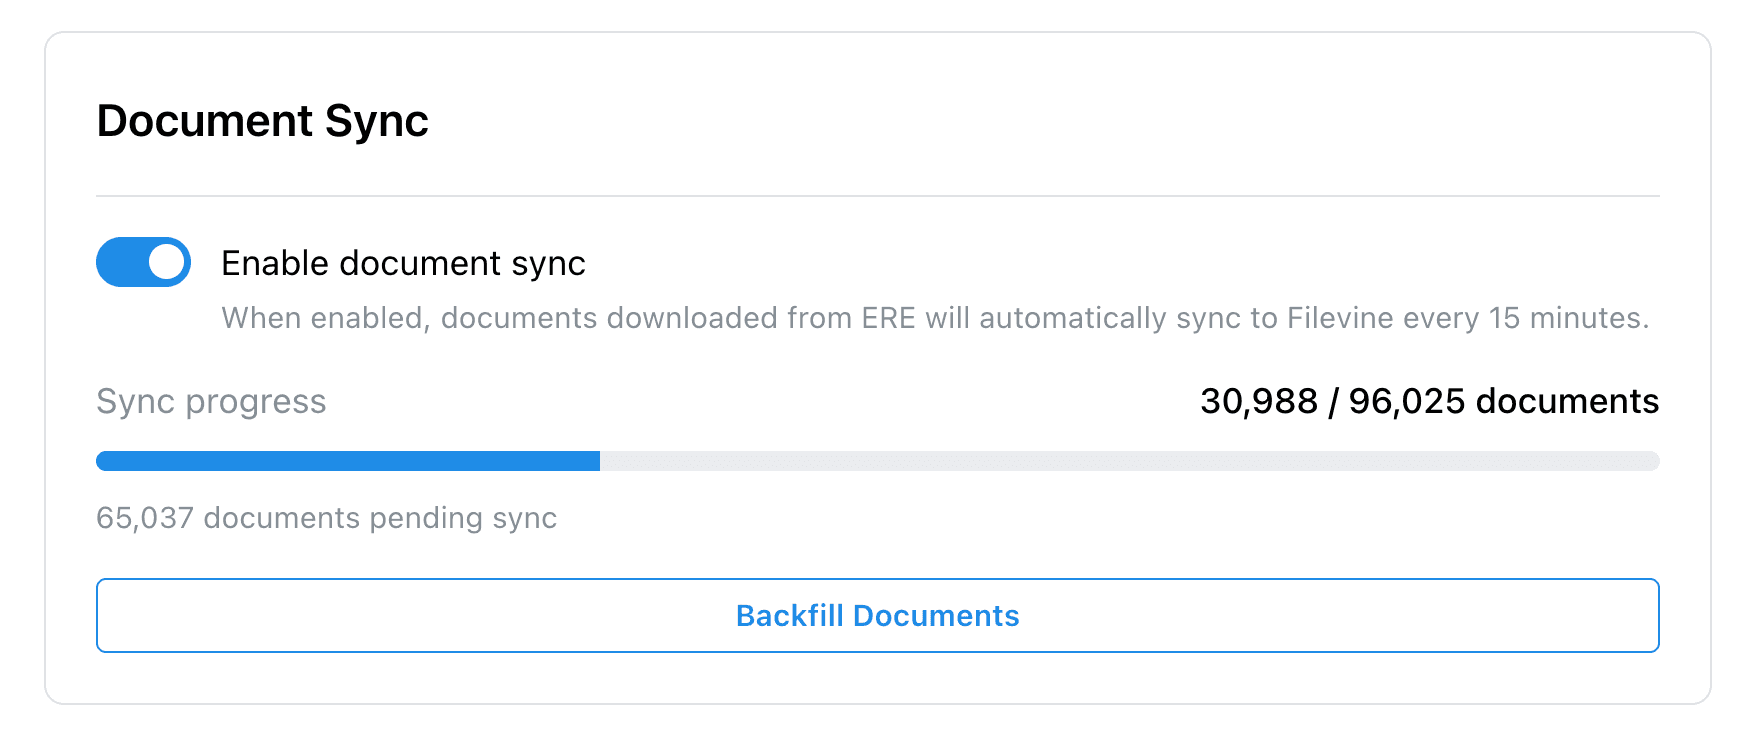The width and height of the screenshot is (1754, 732).
Task: Click the divider line under Document Sync heading
Action: [x=877, y=196]
